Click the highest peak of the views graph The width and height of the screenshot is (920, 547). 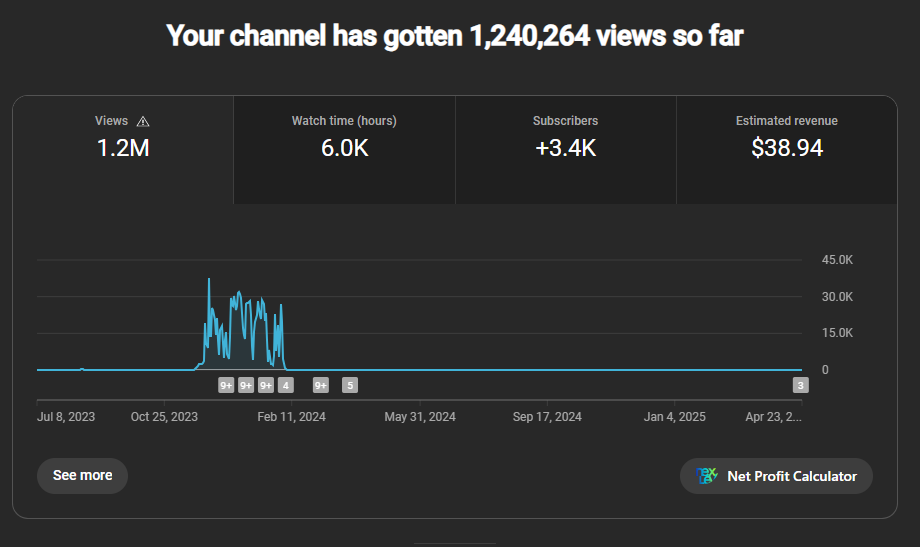209,279
